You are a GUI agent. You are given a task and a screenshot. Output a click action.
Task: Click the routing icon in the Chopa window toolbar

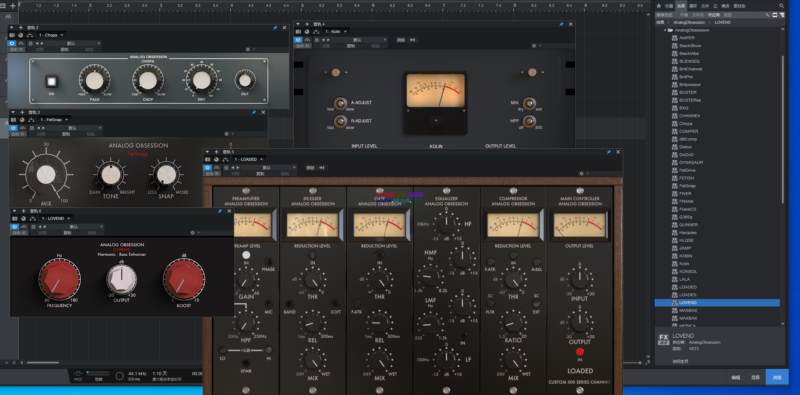point(30,35)
